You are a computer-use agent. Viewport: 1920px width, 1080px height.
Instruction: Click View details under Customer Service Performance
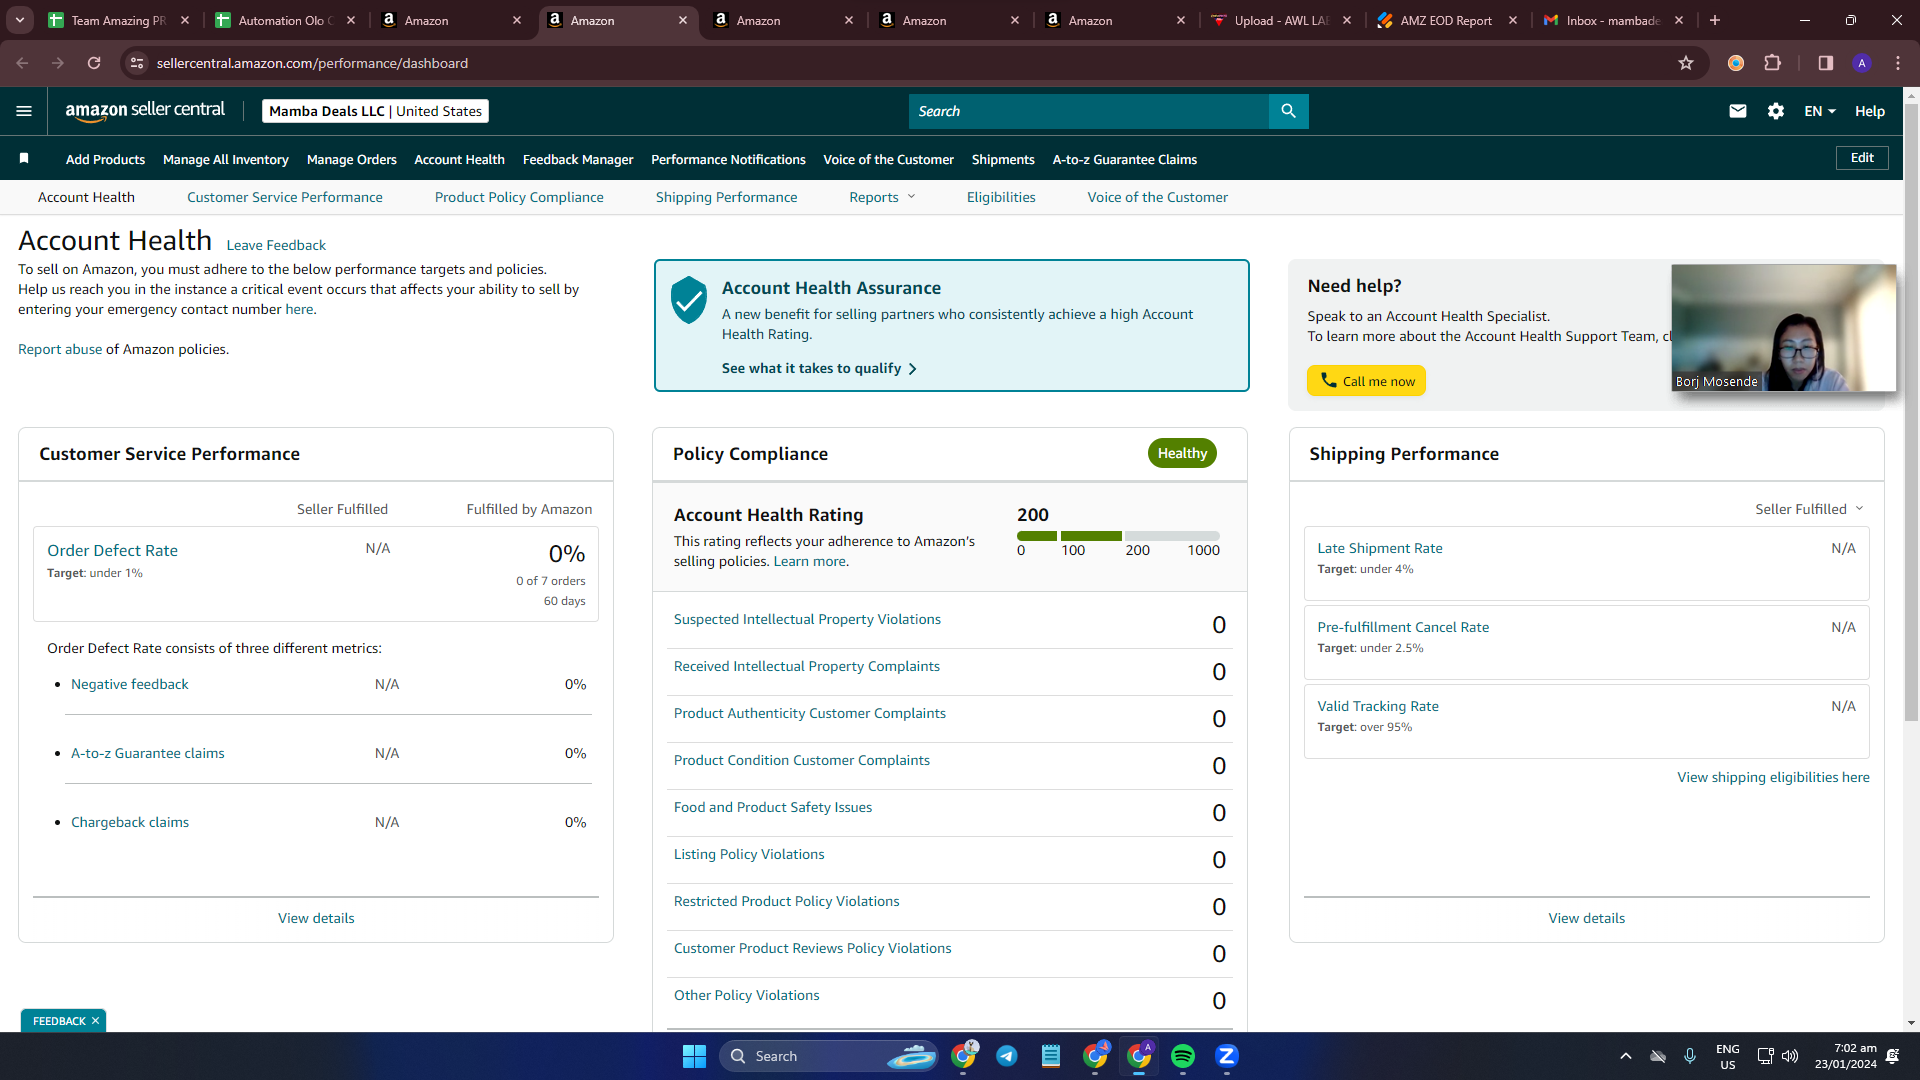pyautogui.click(x=316, y=918)
